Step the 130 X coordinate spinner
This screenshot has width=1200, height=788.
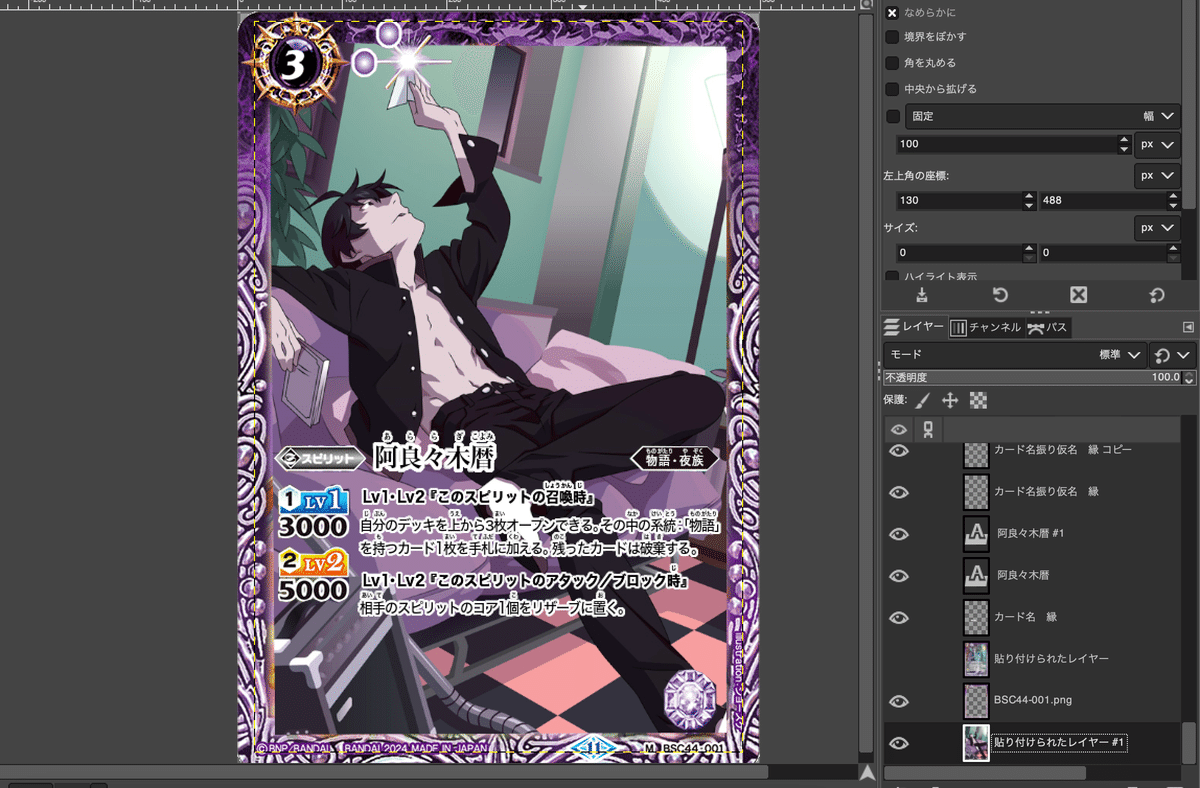pyautogui.click(x=1030, y=200)
